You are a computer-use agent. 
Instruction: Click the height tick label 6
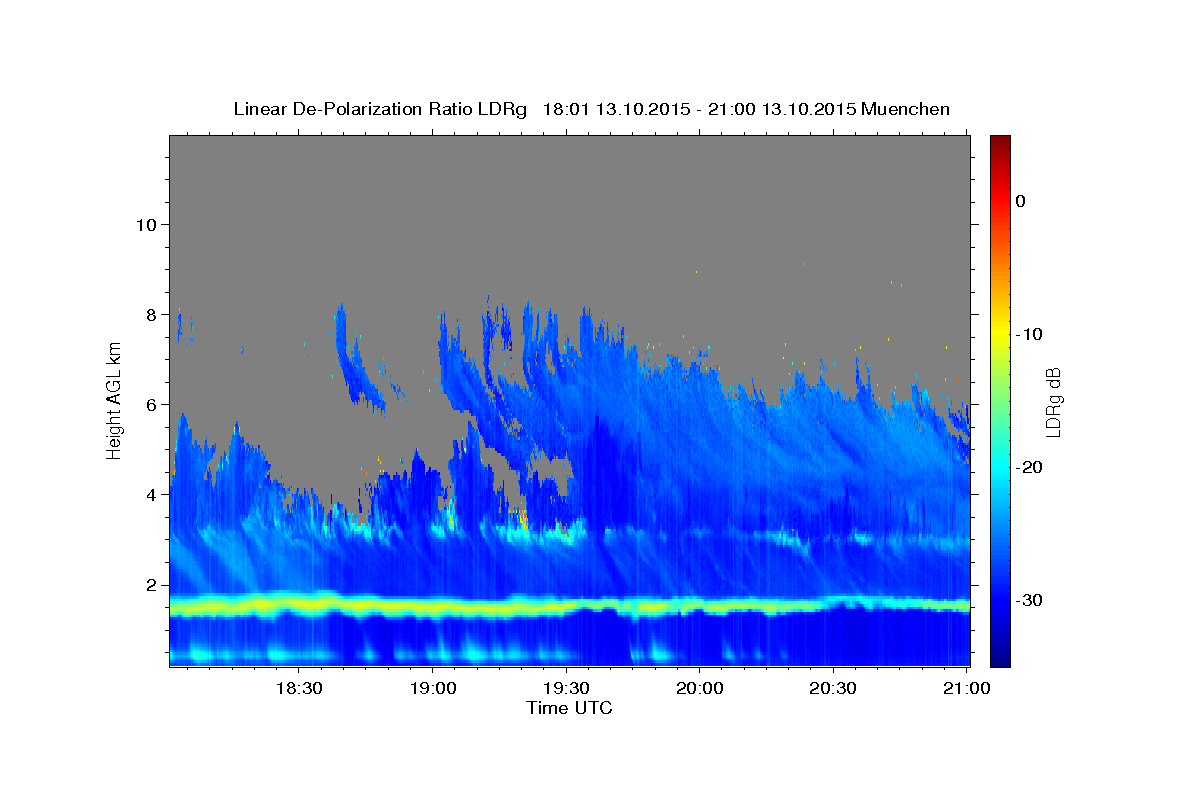[150, 404]
